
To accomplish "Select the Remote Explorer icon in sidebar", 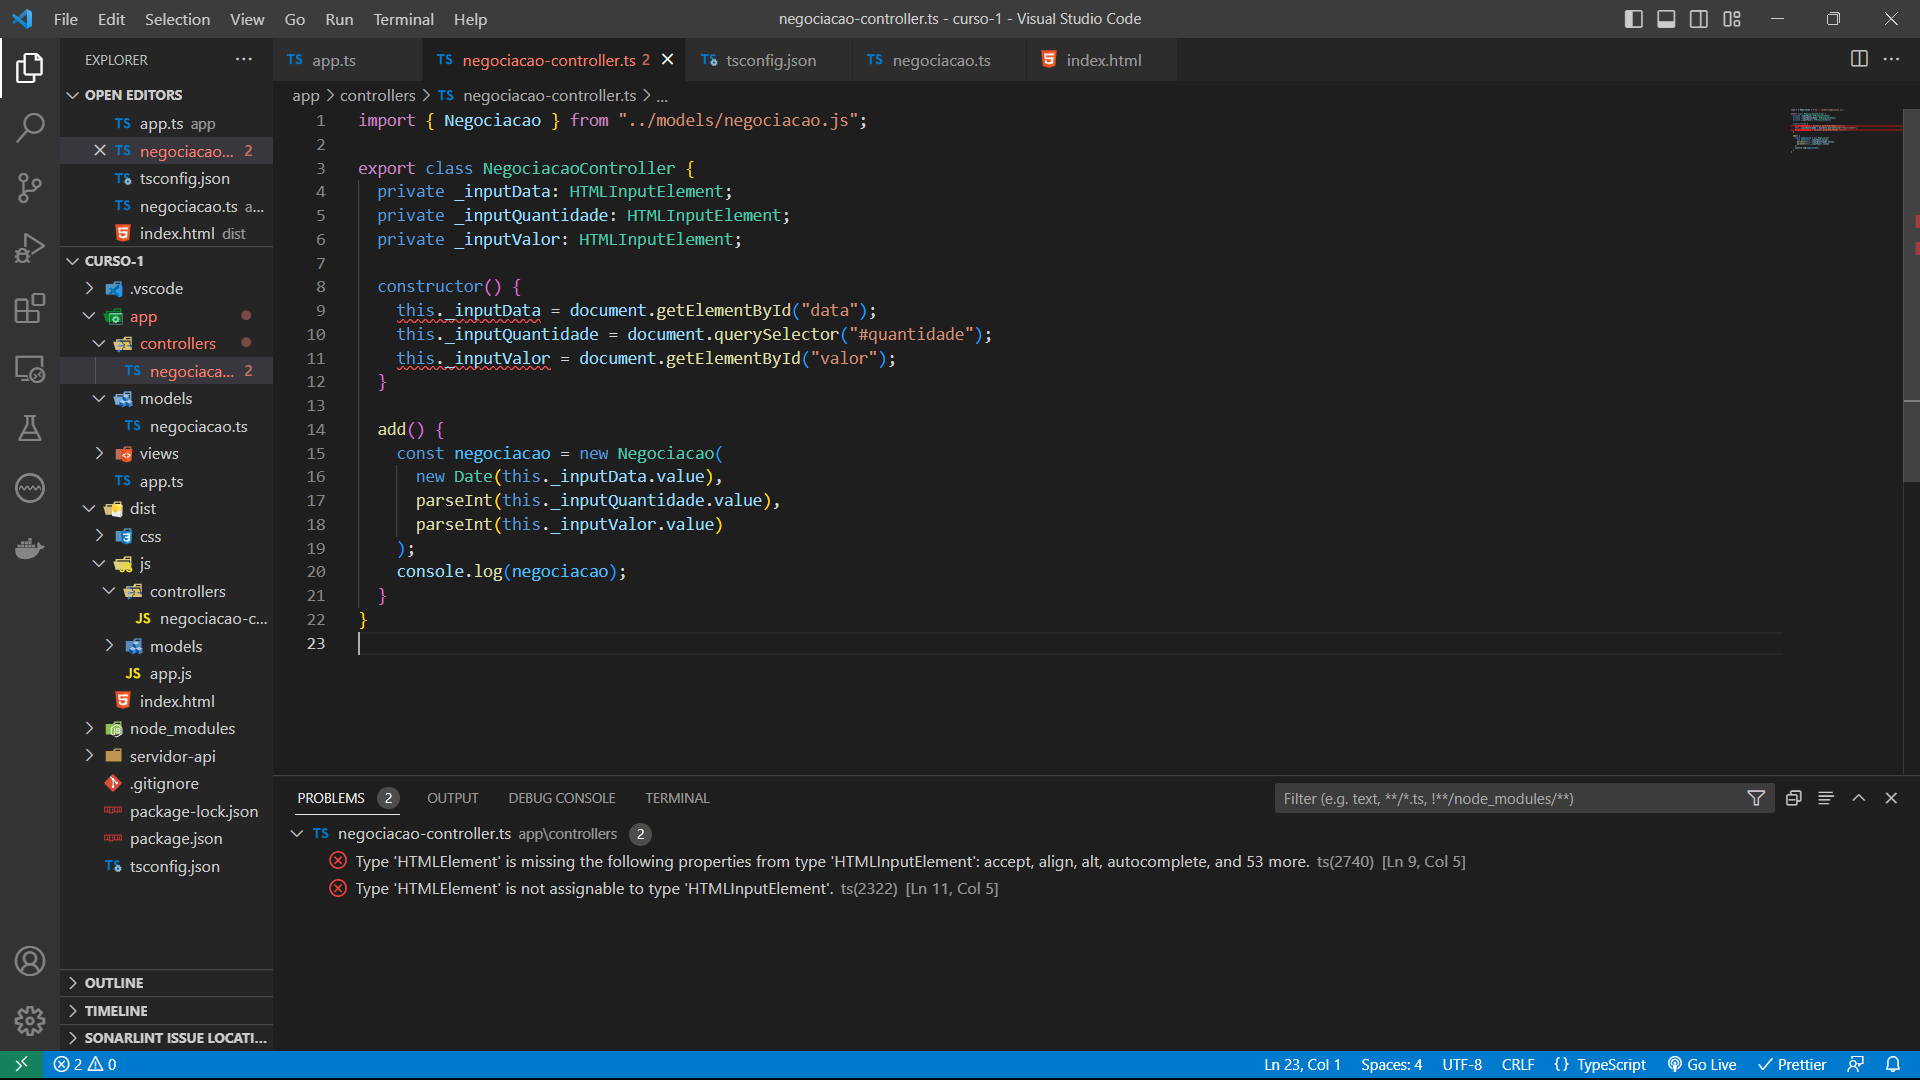I will tap(29, 369).
